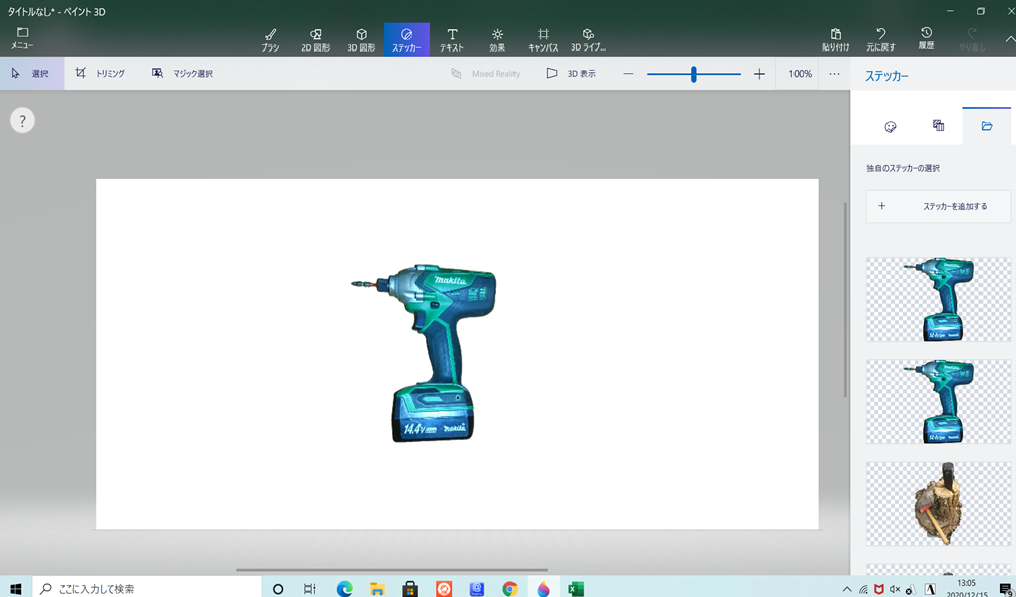Select the second drill sticker thumbnail
This screenshot has width=1016, height=597.
(x=938, y=402)
